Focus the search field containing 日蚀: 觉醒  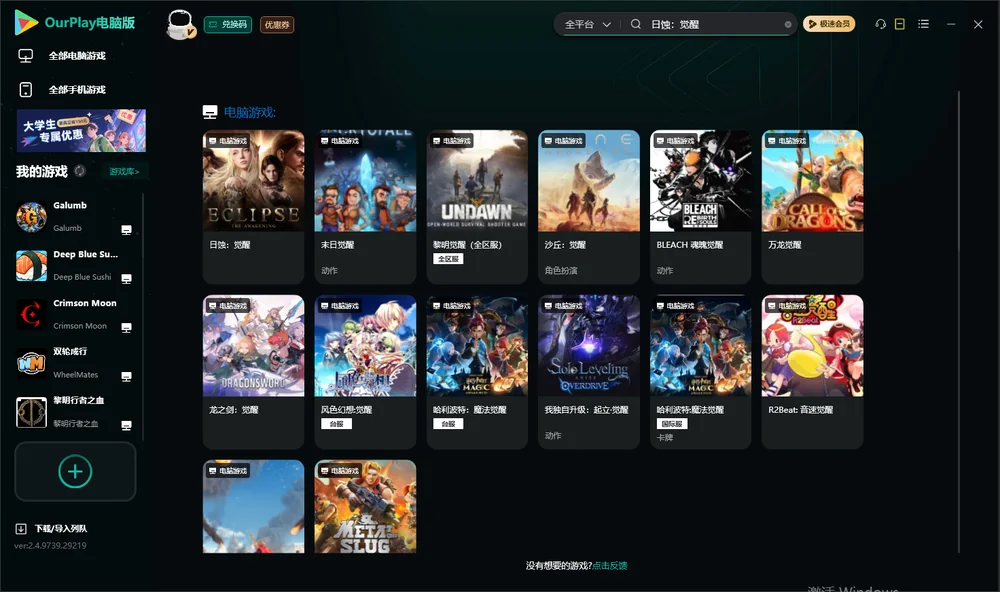(x=714, y=24)
